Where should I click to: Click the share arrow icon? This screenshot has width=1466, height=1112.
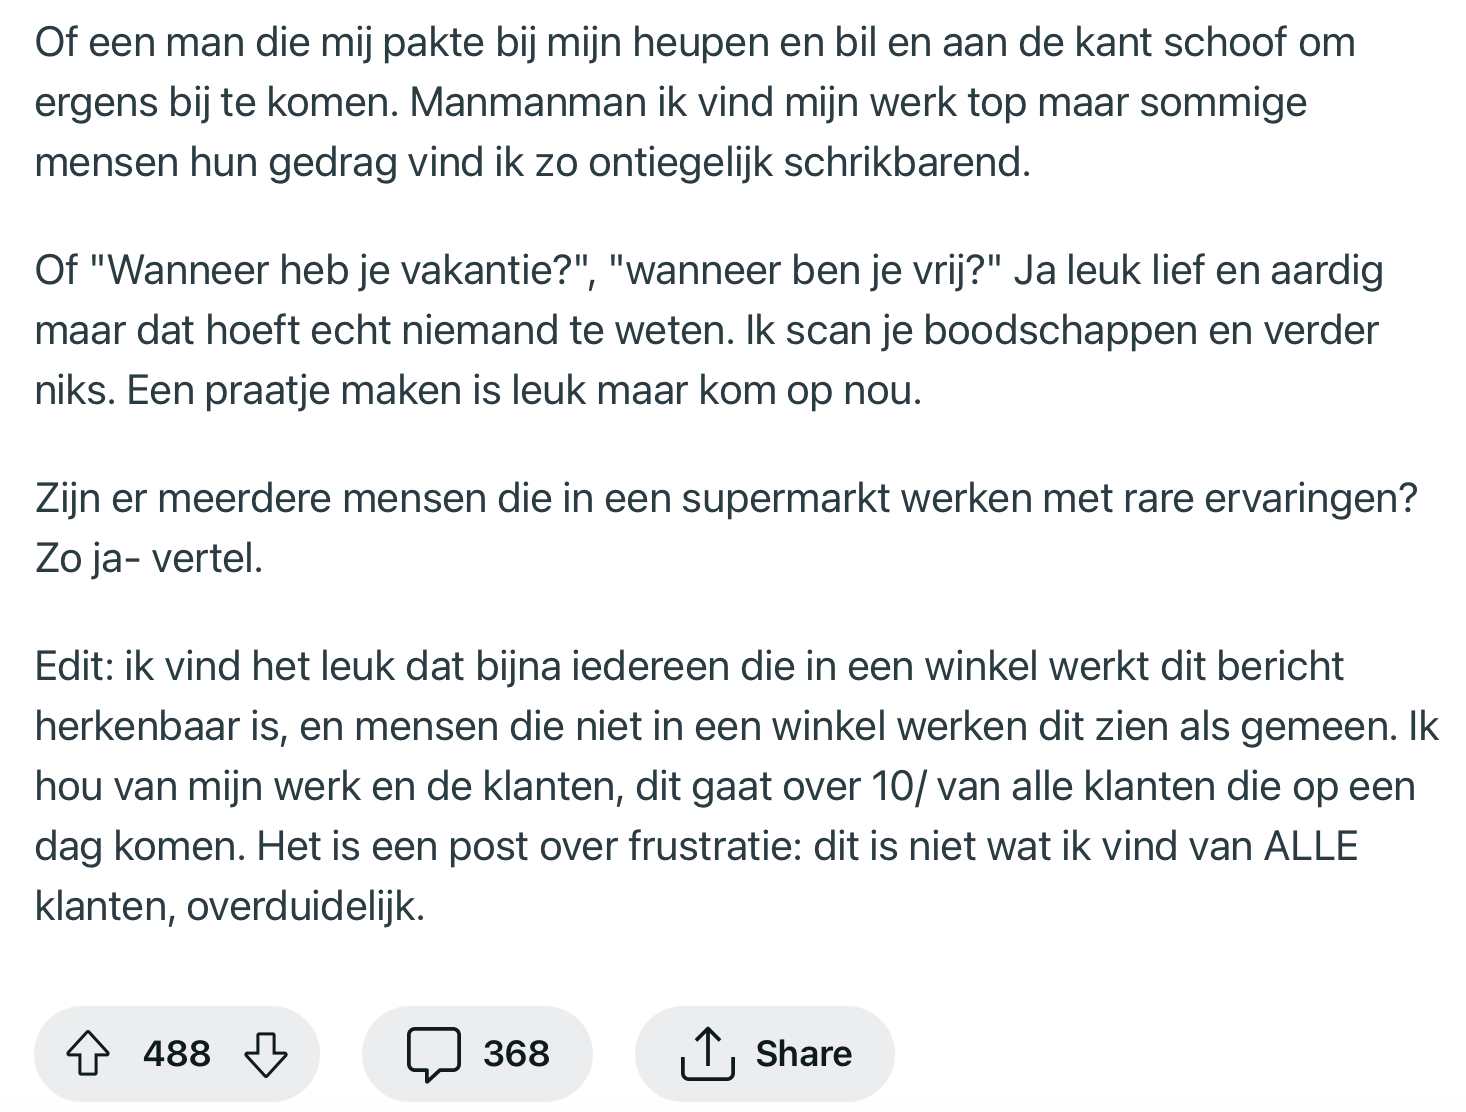[x=707, y=1054]
